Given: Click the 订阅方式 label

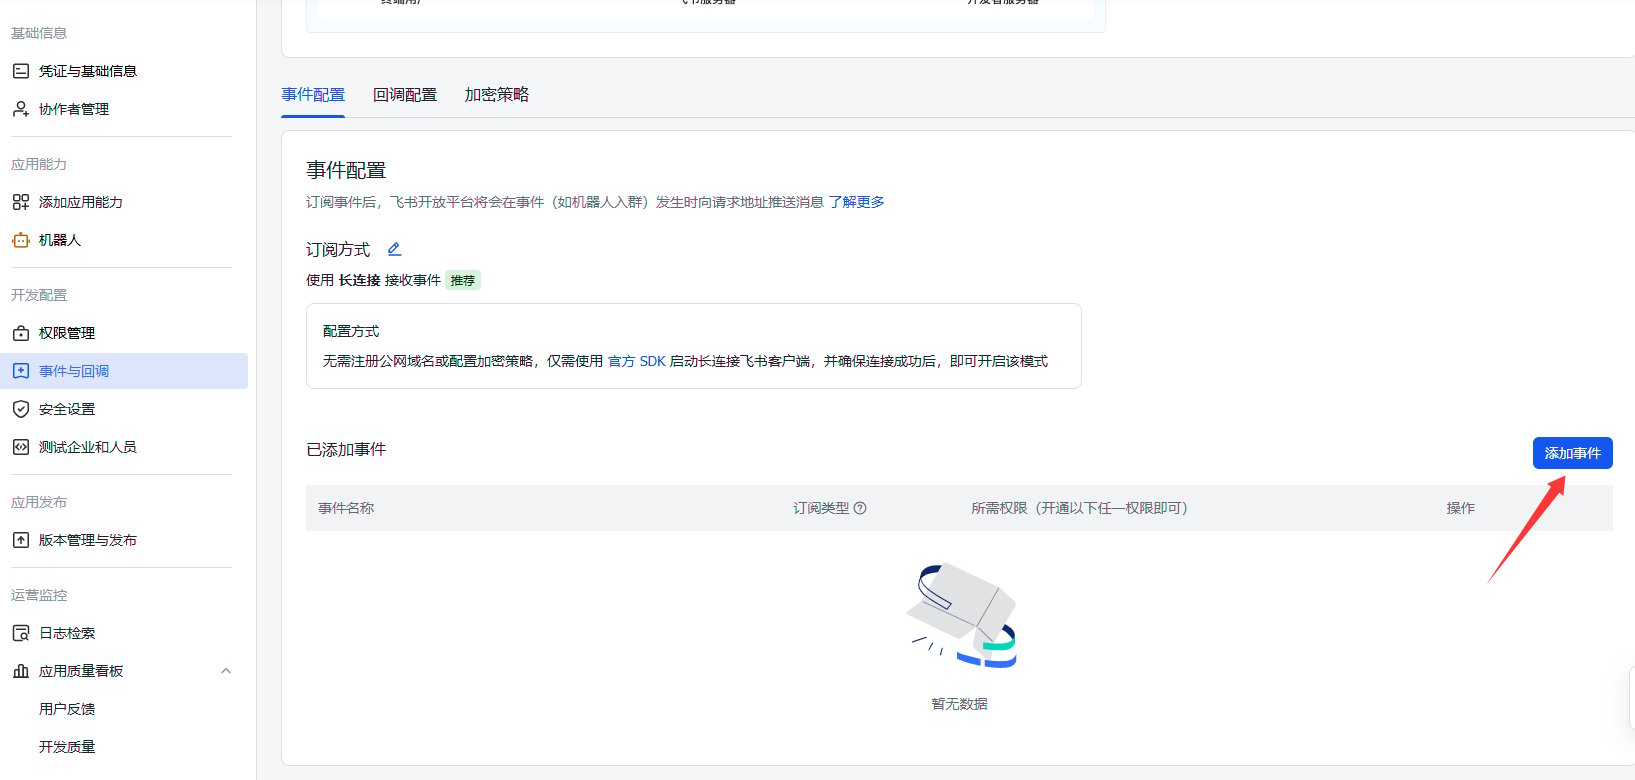Looking at the screenshot, I should pos(338,249).
